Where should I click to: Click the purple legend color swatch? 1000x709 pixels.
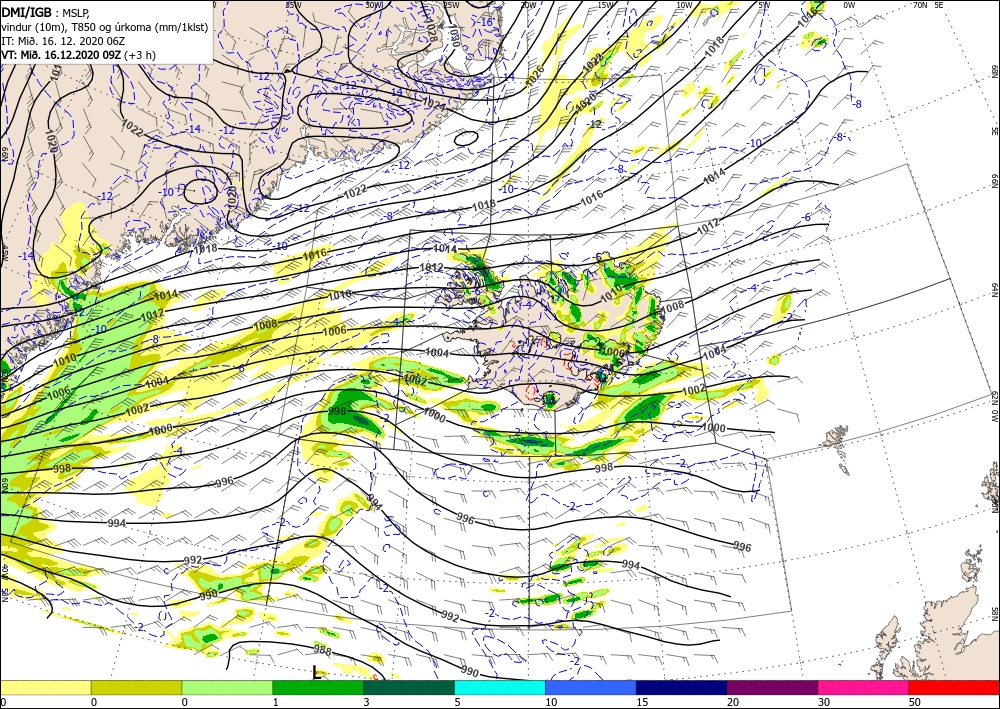pyautogui.click(x=772, y=687)
